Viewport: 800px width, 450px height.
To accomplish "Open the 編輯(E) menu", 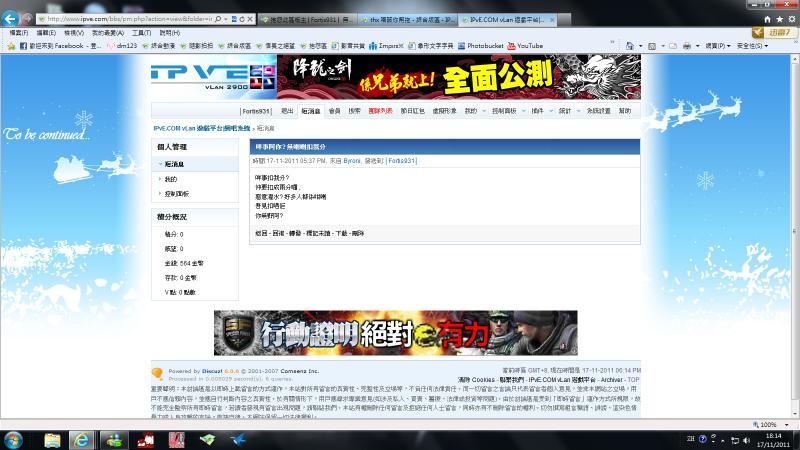I will 46,33.
